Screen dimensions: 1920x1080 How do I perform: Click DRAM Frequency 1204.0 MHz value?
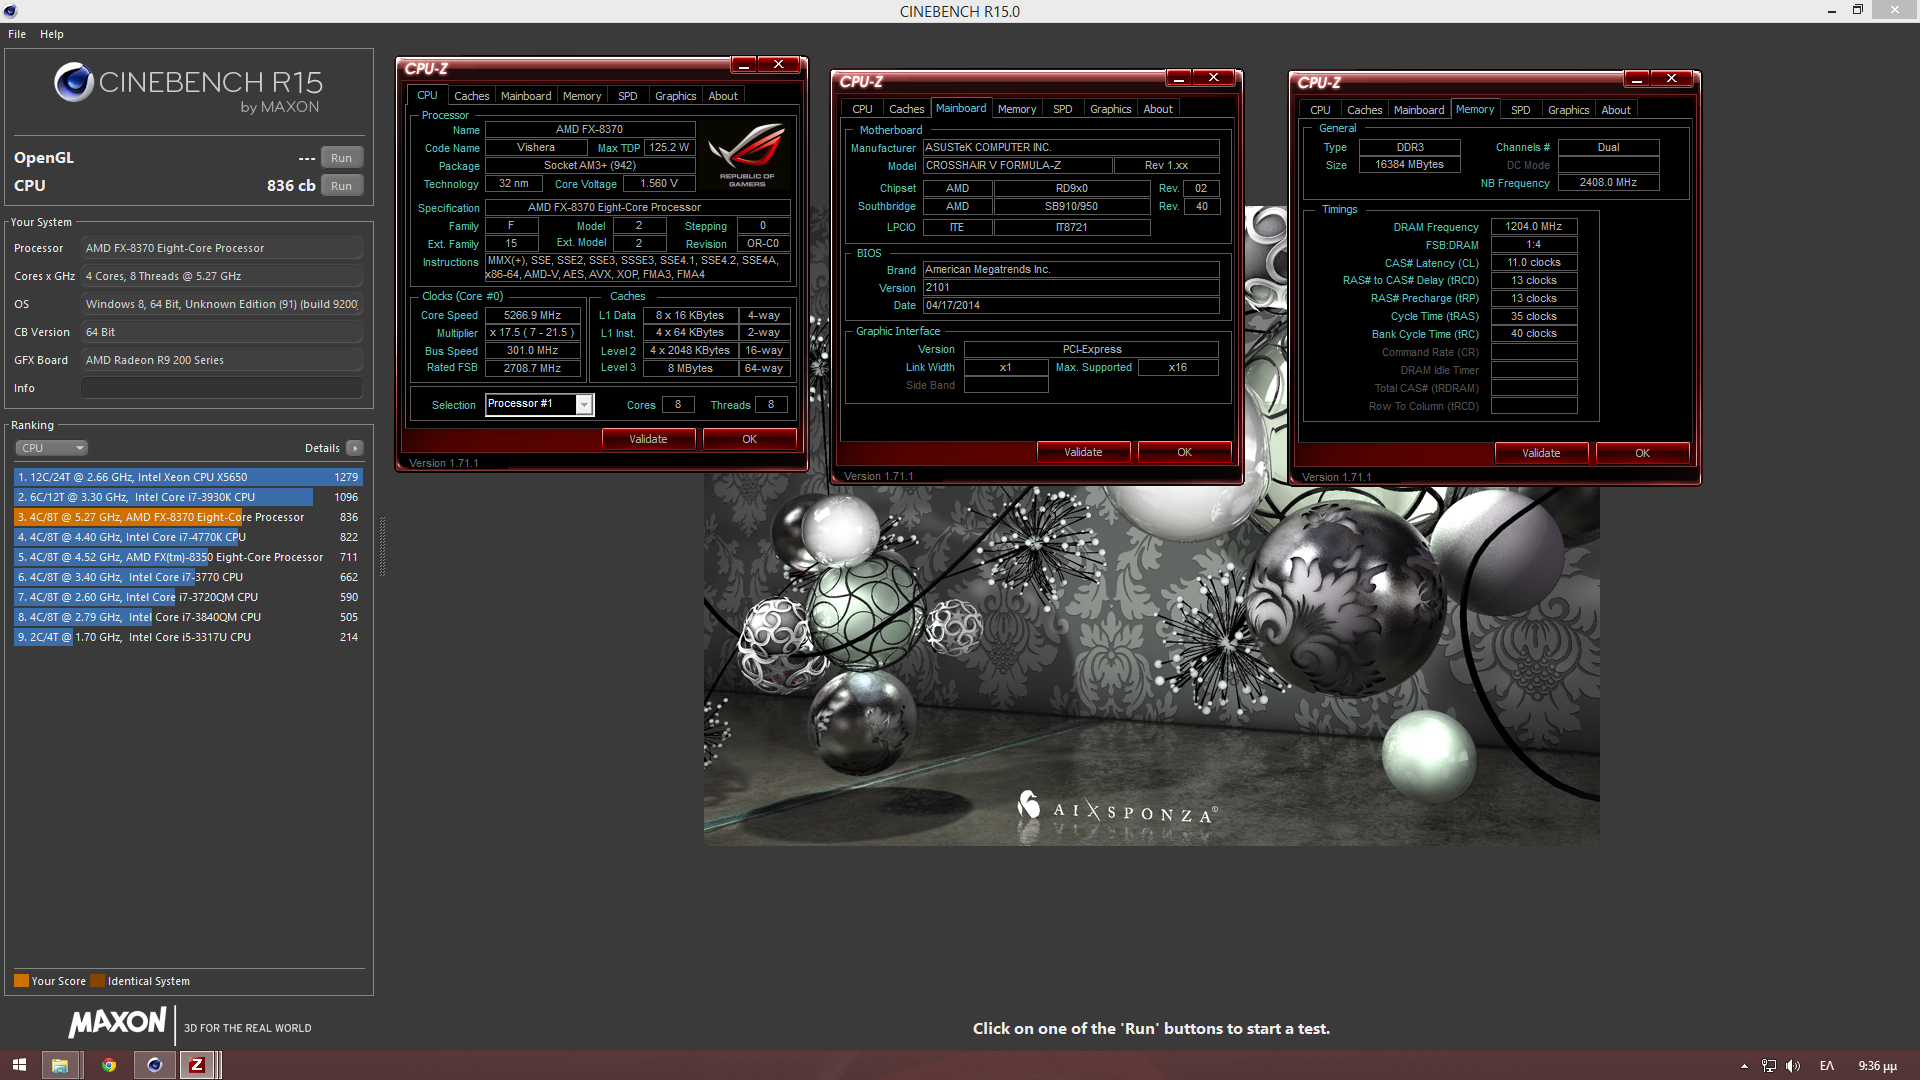(1534, 227)
